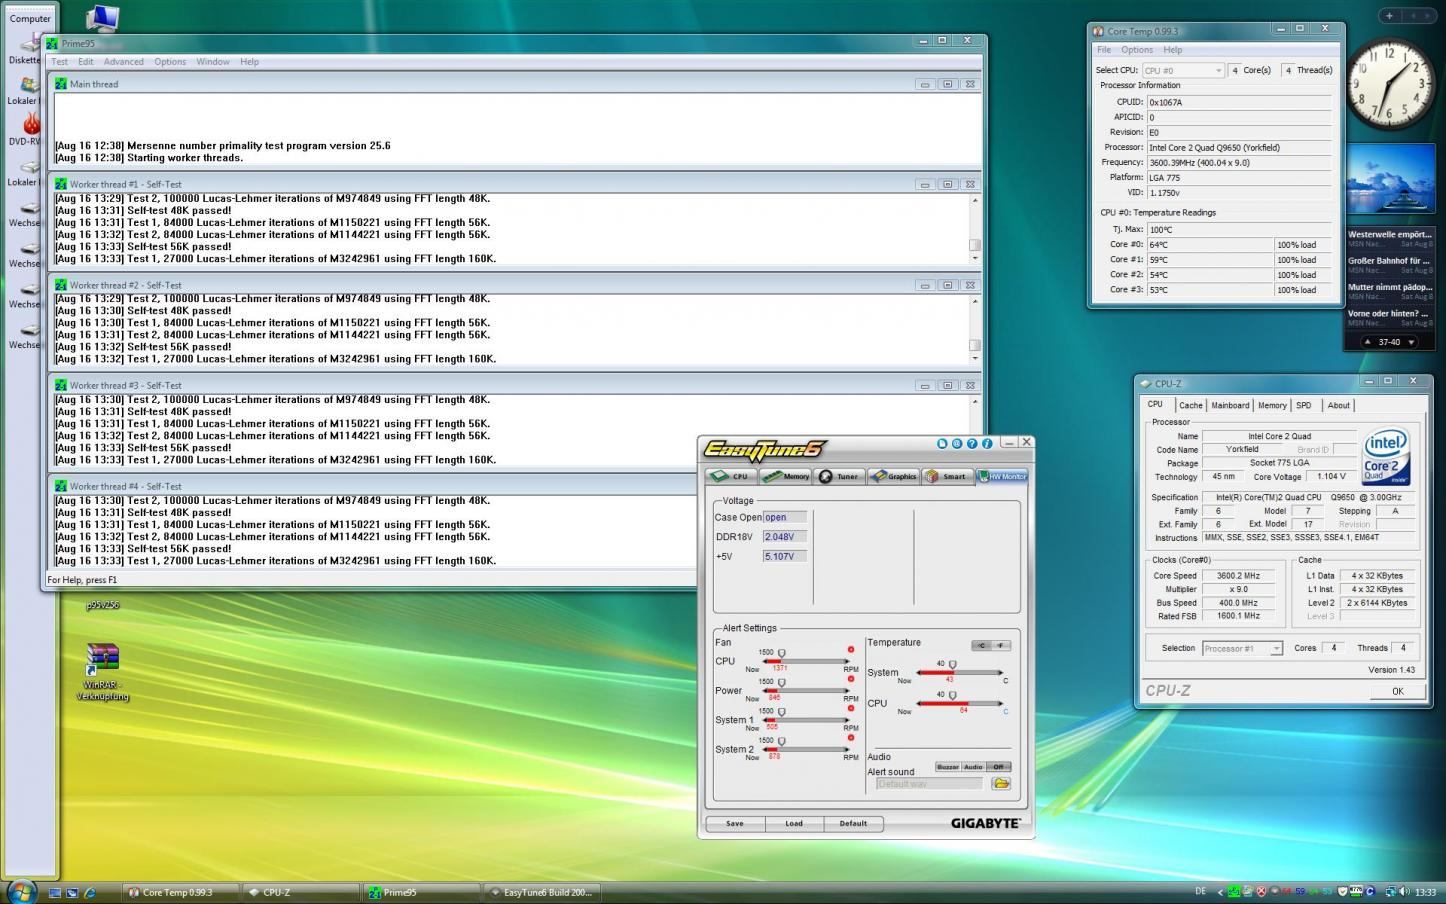The height and width of the screenshot is (904, 1446).
Task: Open the Tuner tab in EasyTune6
Action: tap(839, 476)
